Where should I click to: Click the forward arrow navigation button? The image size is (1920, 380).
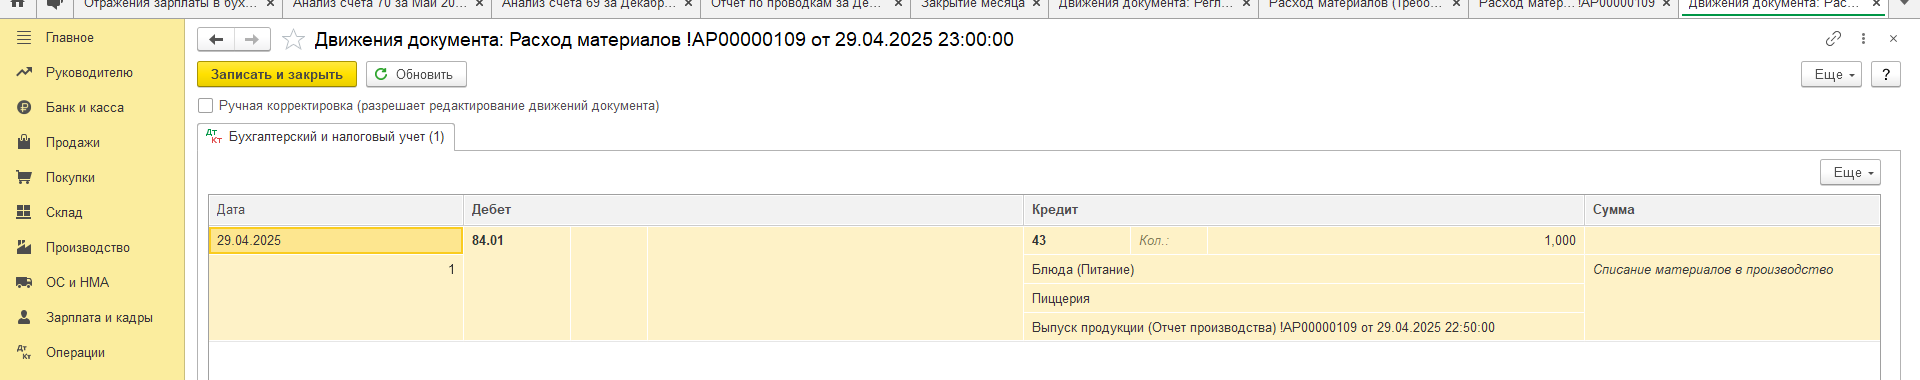coord(252,40)
